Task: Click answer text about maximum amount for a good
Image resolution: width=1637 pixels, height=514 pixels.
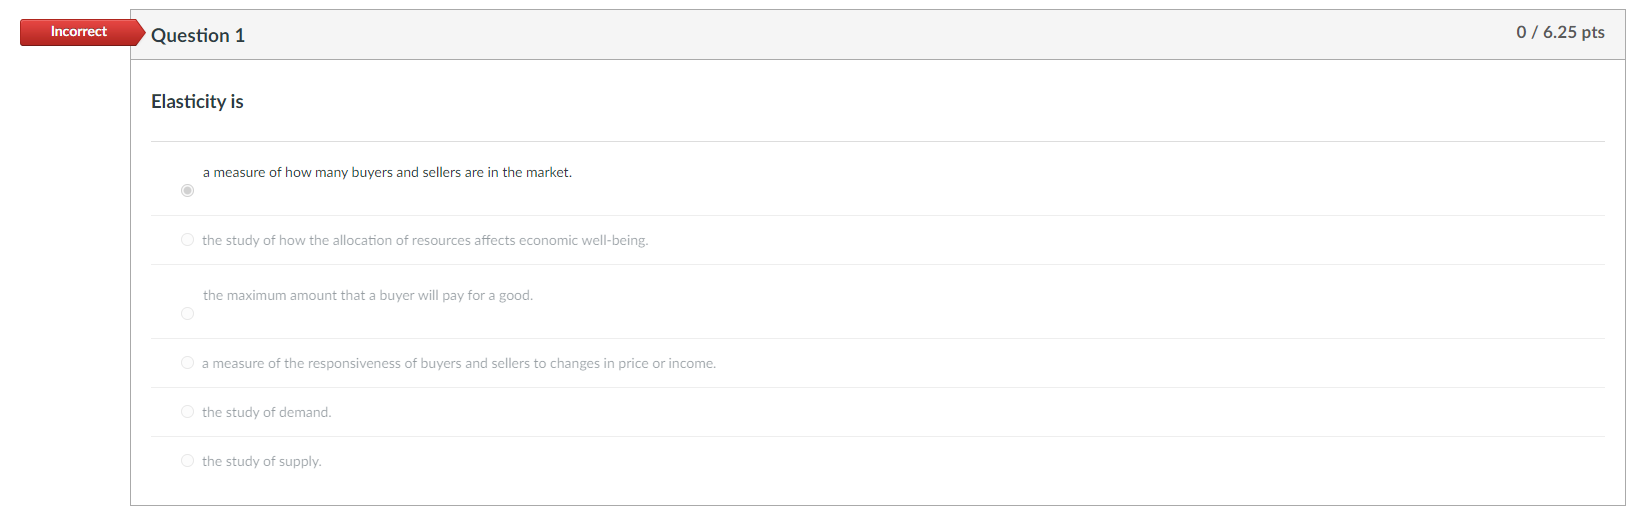Action: point(368,295)
